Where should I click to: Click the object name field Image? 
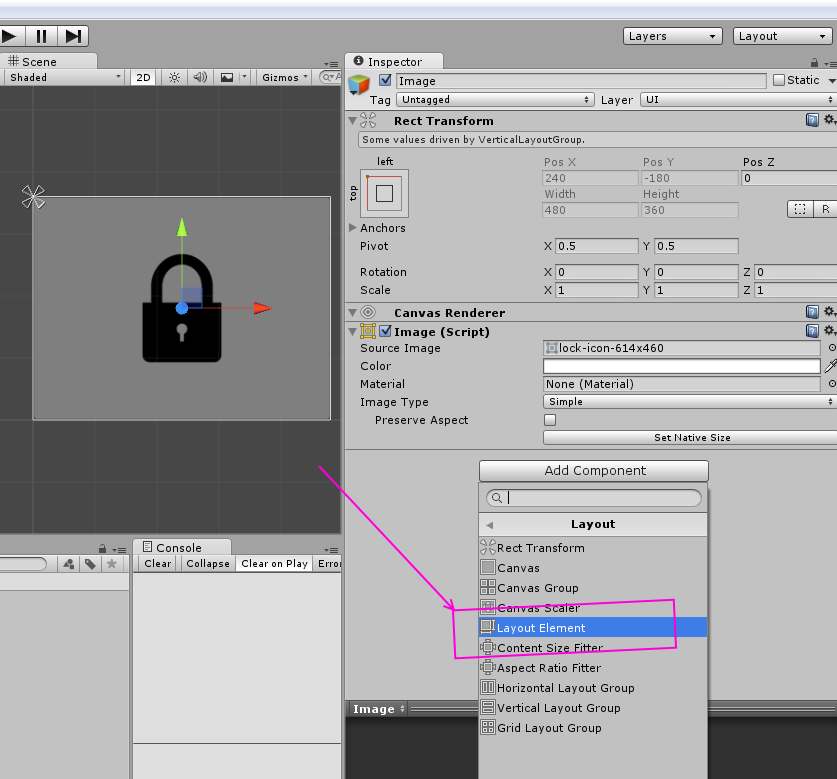point(581,81)
